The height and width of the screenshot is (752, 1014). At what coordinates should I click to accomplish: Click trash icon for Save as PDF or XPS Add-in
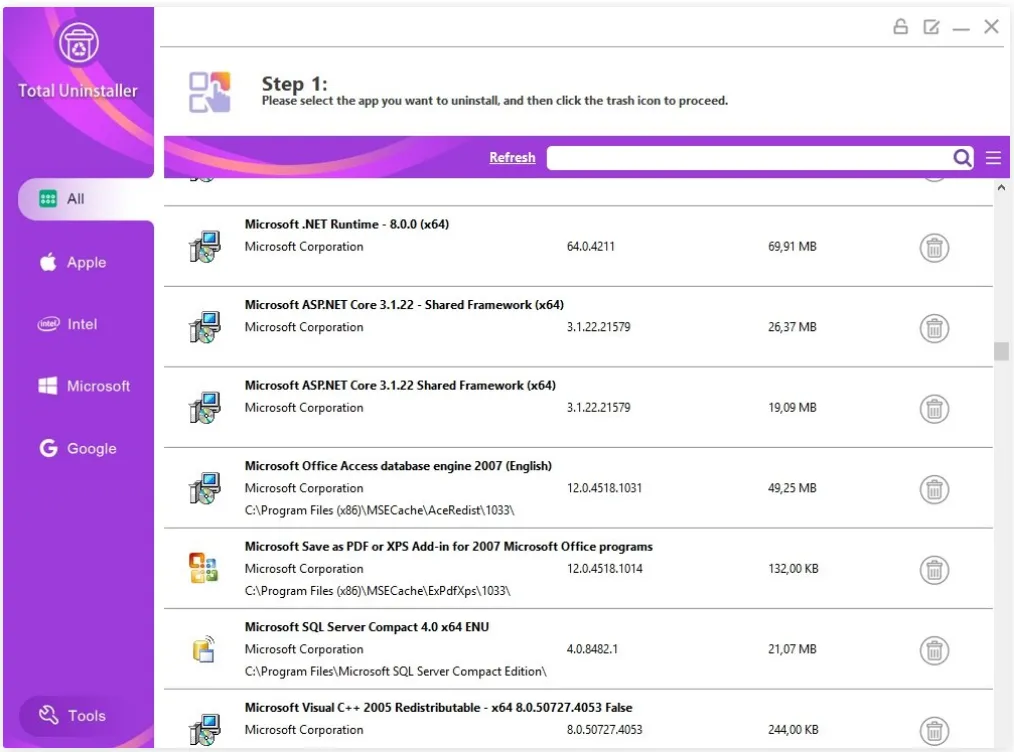coord(933,570)
